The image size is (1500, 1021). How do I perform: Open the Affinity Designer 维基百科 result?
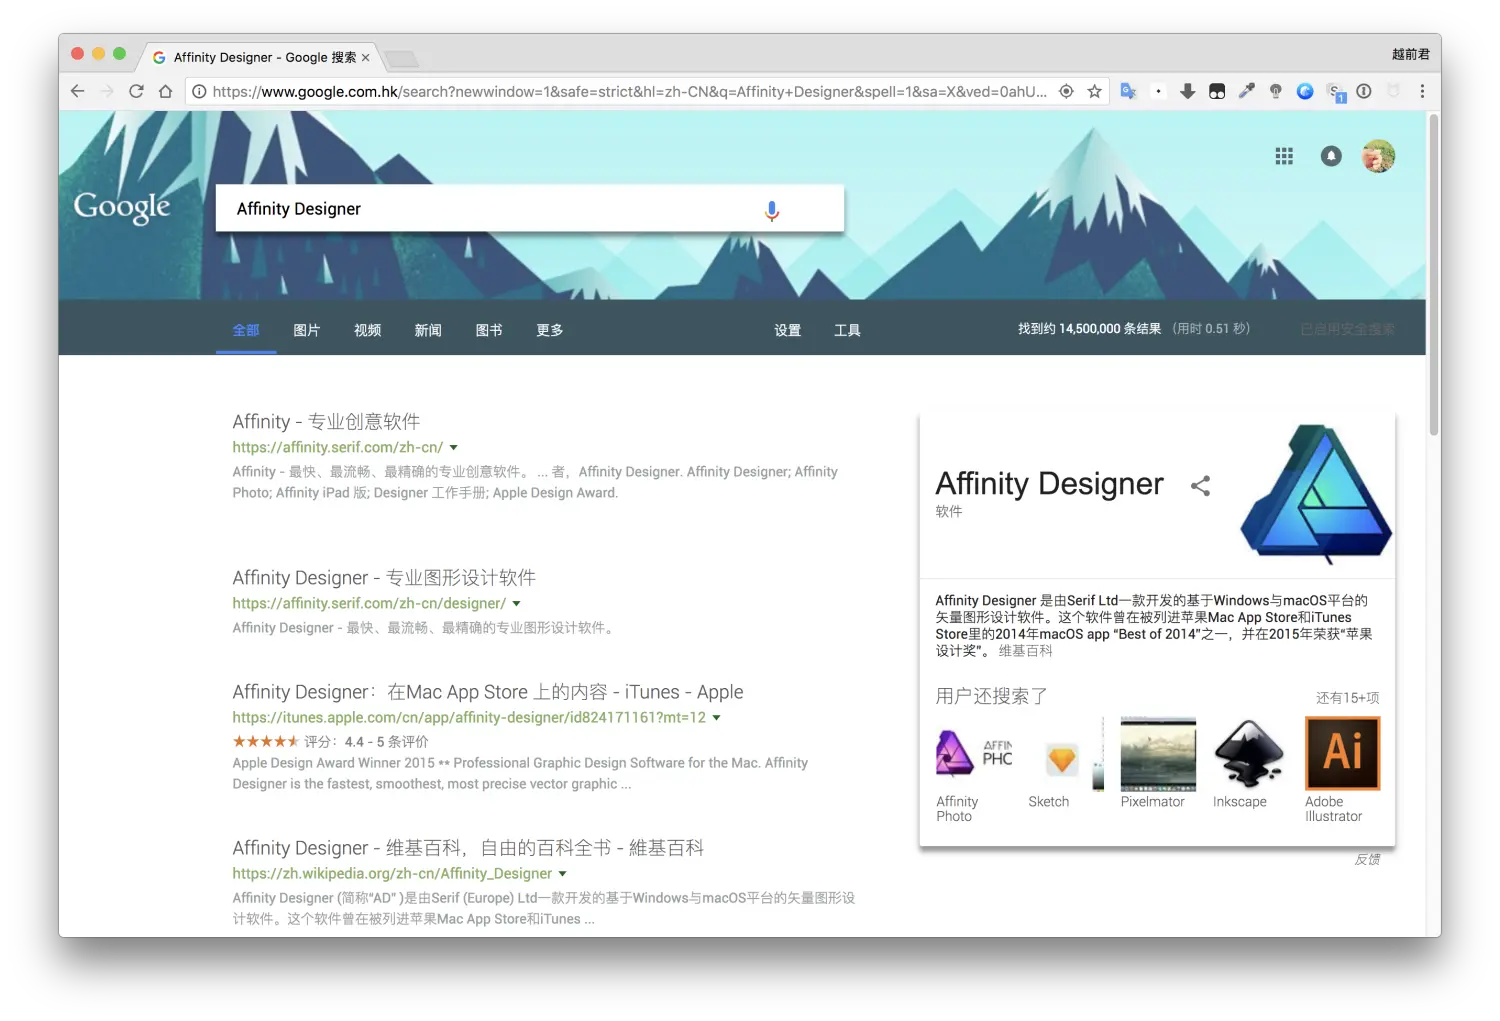468,848
